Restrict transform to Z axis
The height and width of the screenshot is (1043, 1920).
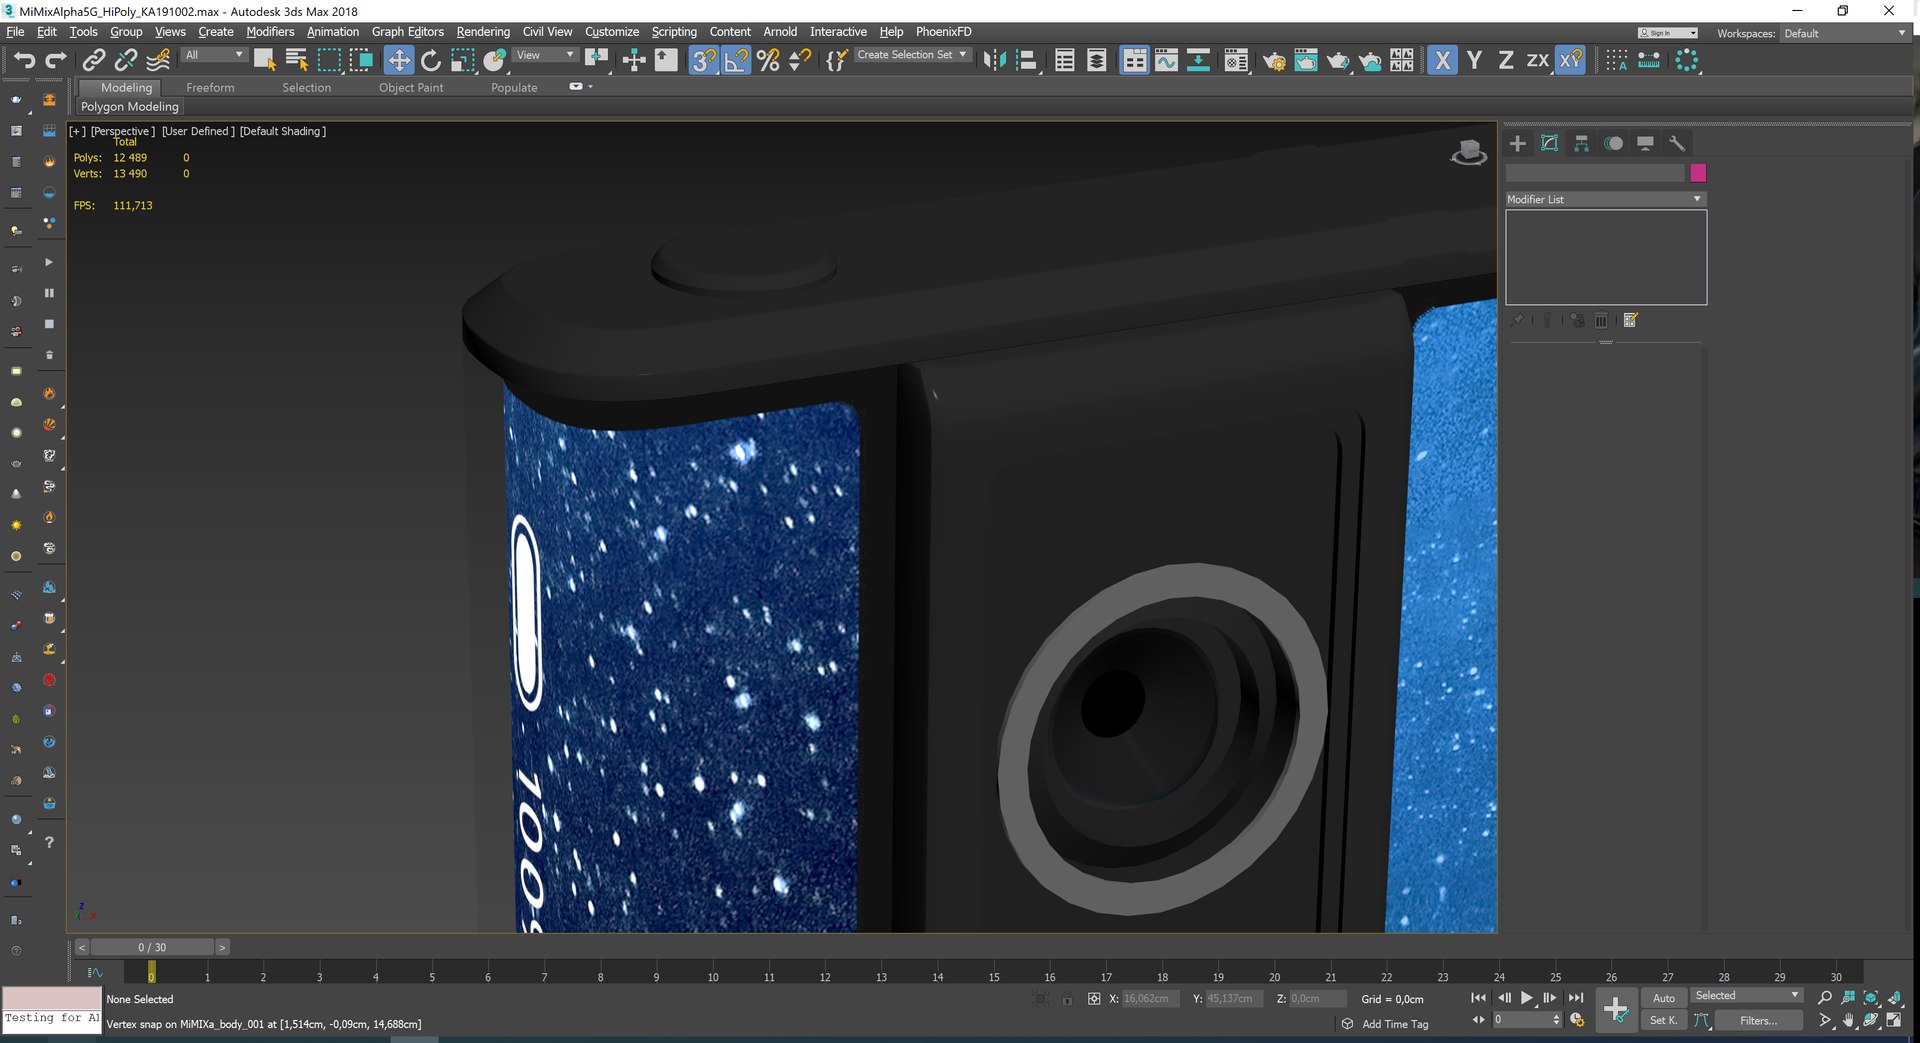tap(1506, 60)
